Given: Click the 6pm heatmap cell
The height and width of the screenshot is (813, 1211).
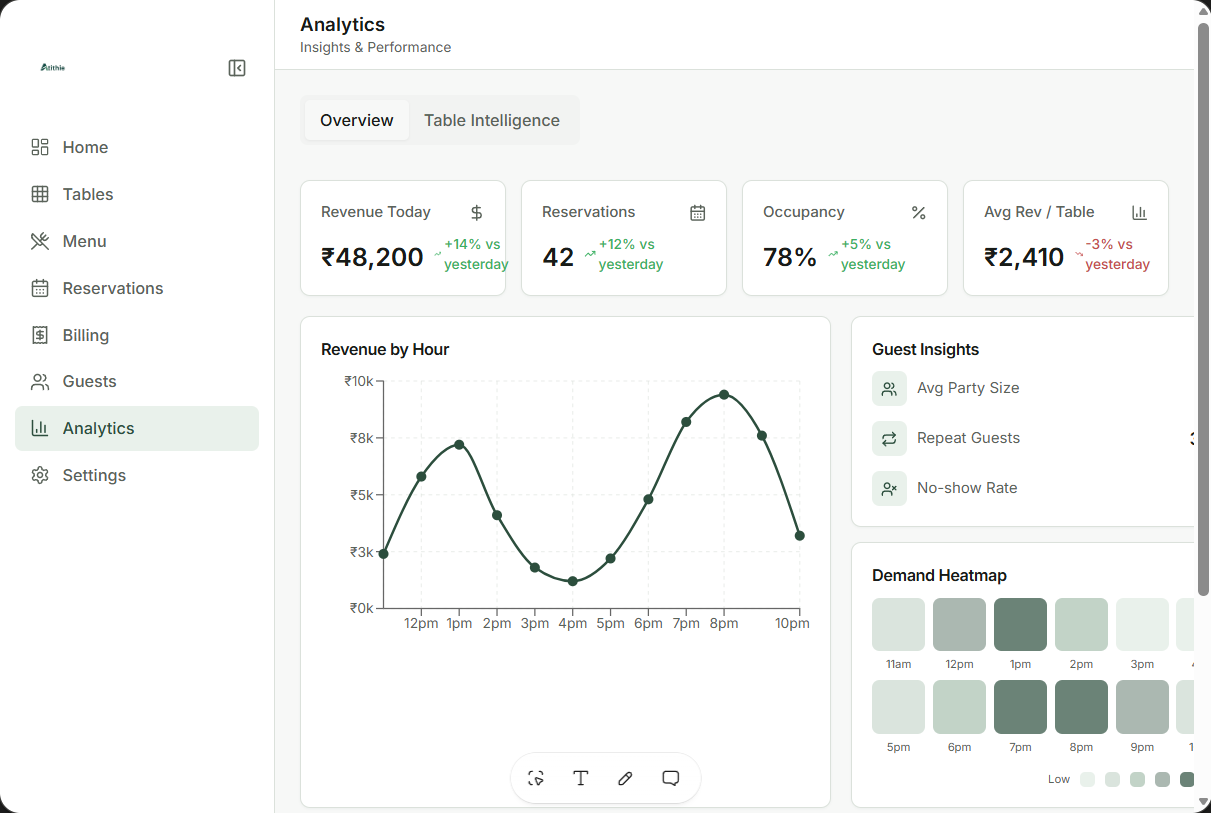Looking at the screenshot, I should click(959, 707).
